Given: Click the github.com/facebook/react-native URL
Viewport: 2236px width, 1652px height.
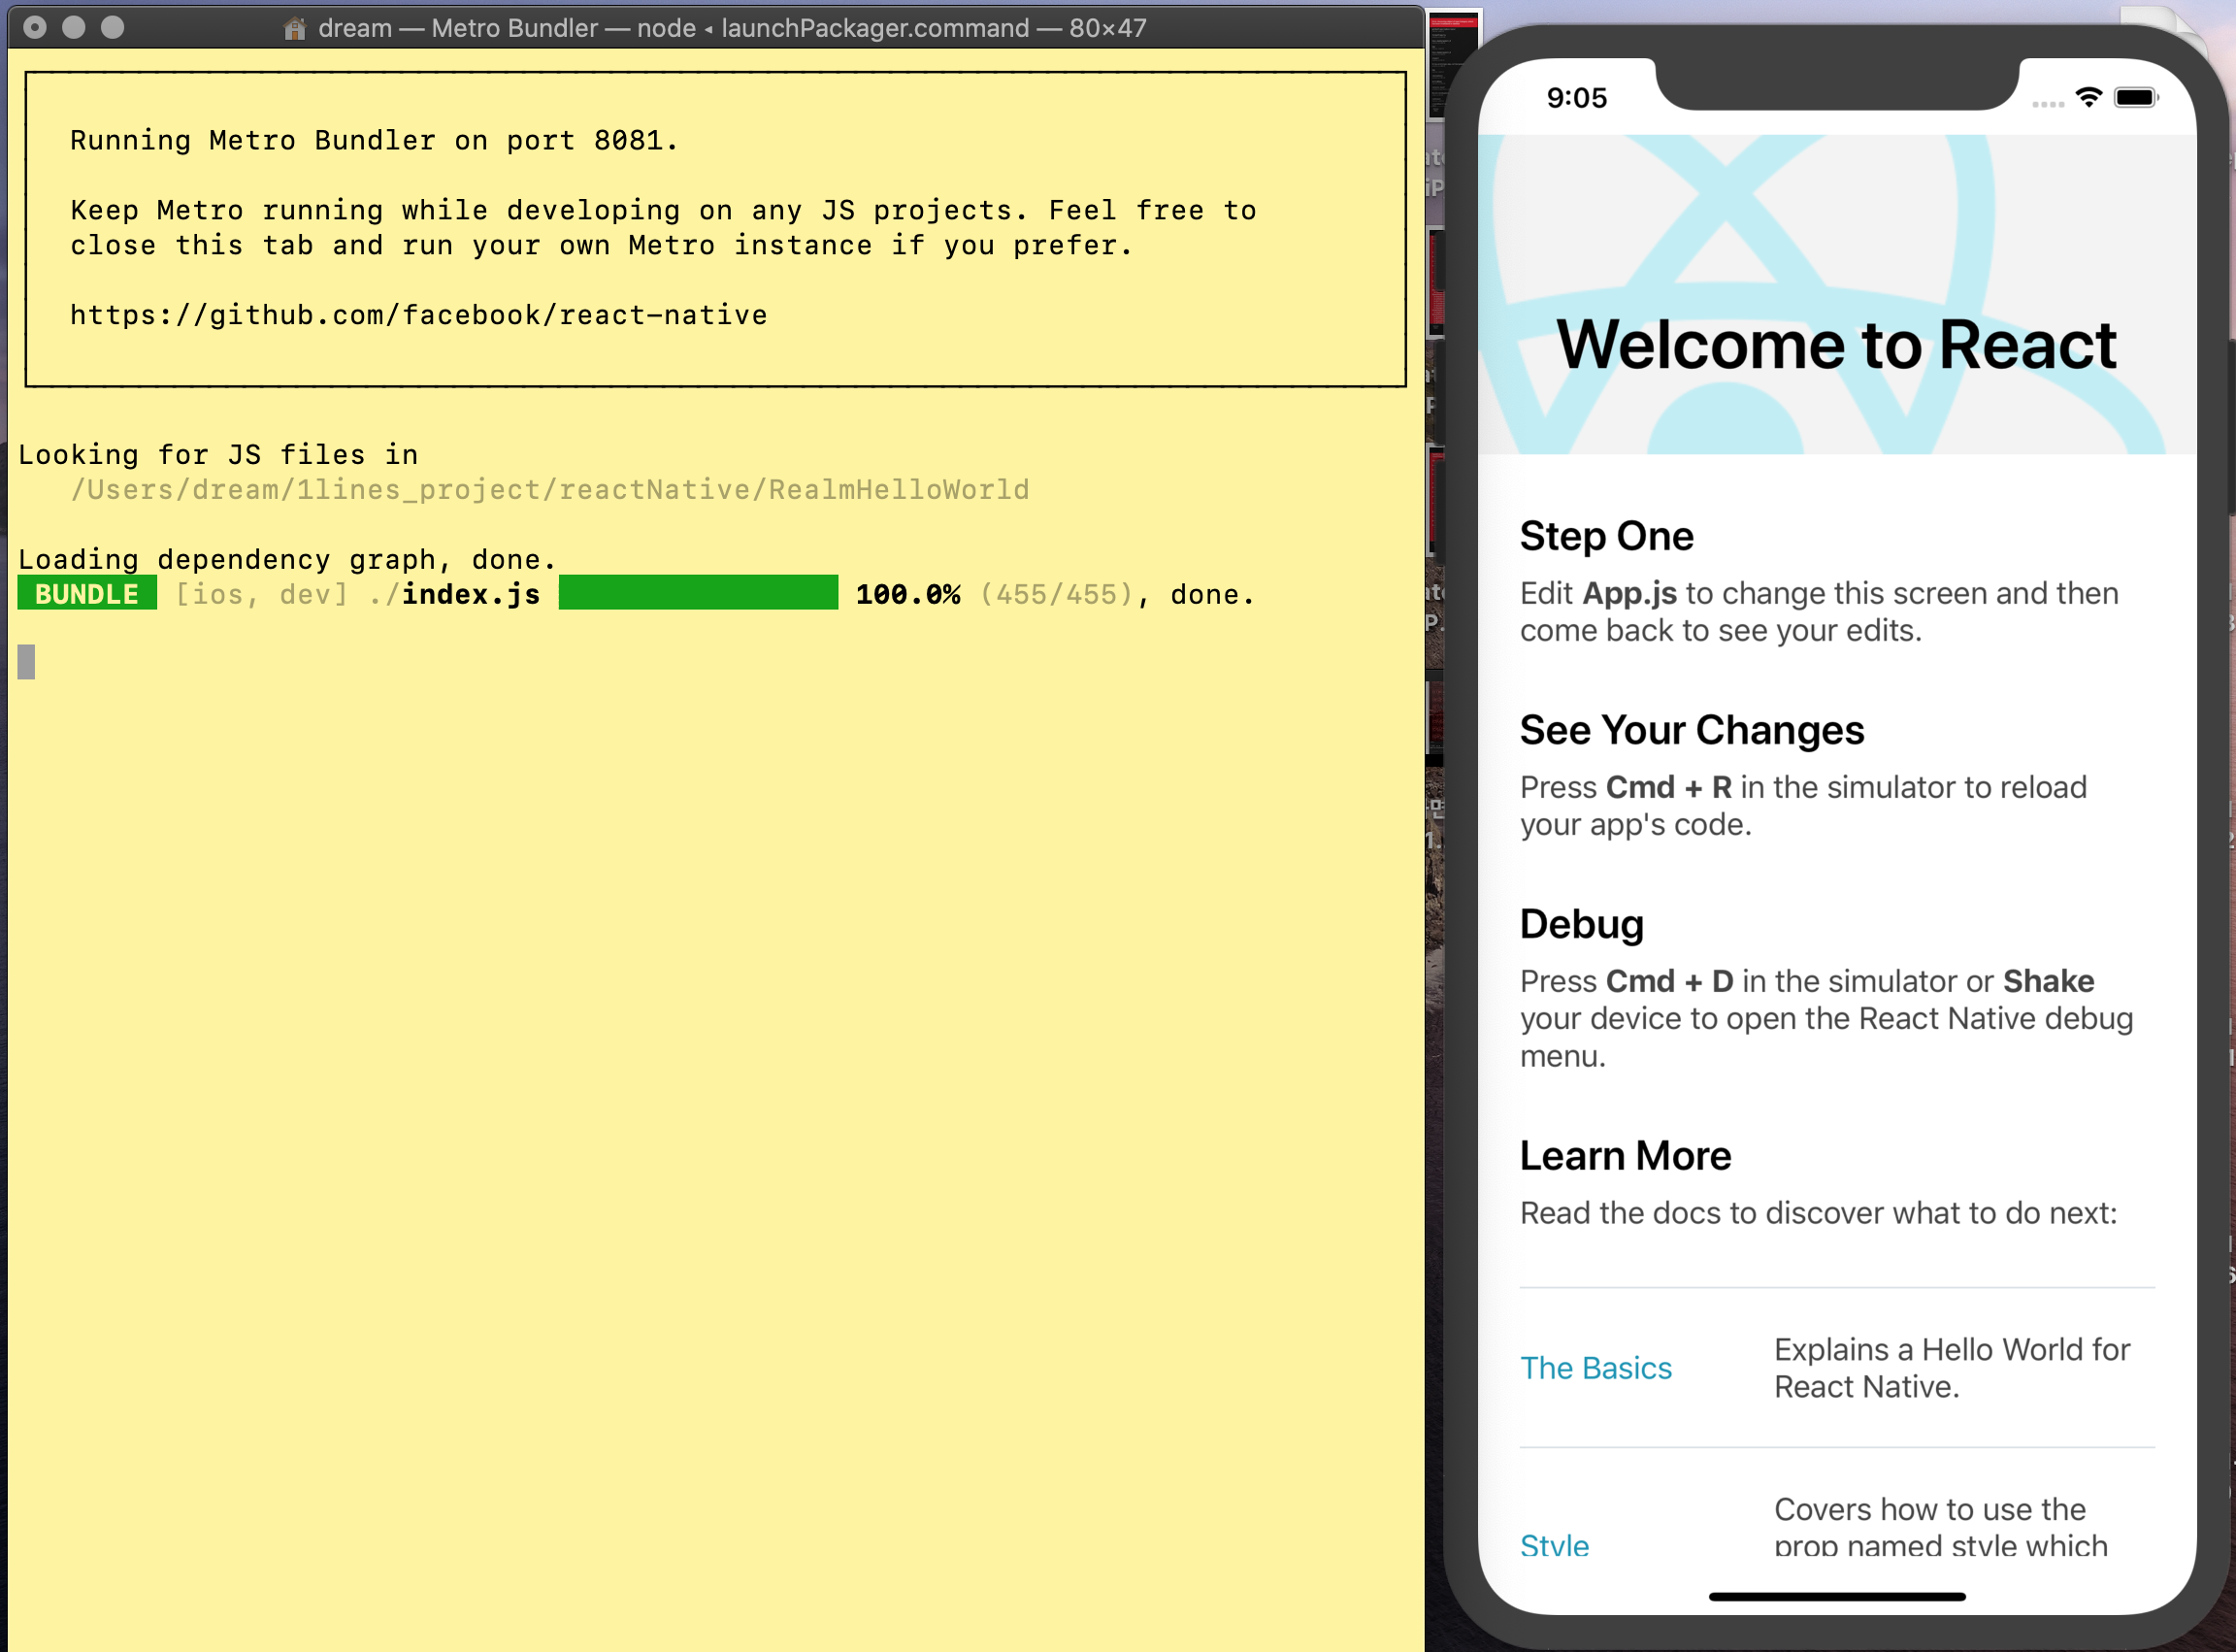Looking at the screenshot, I should (x=418, y=315).
